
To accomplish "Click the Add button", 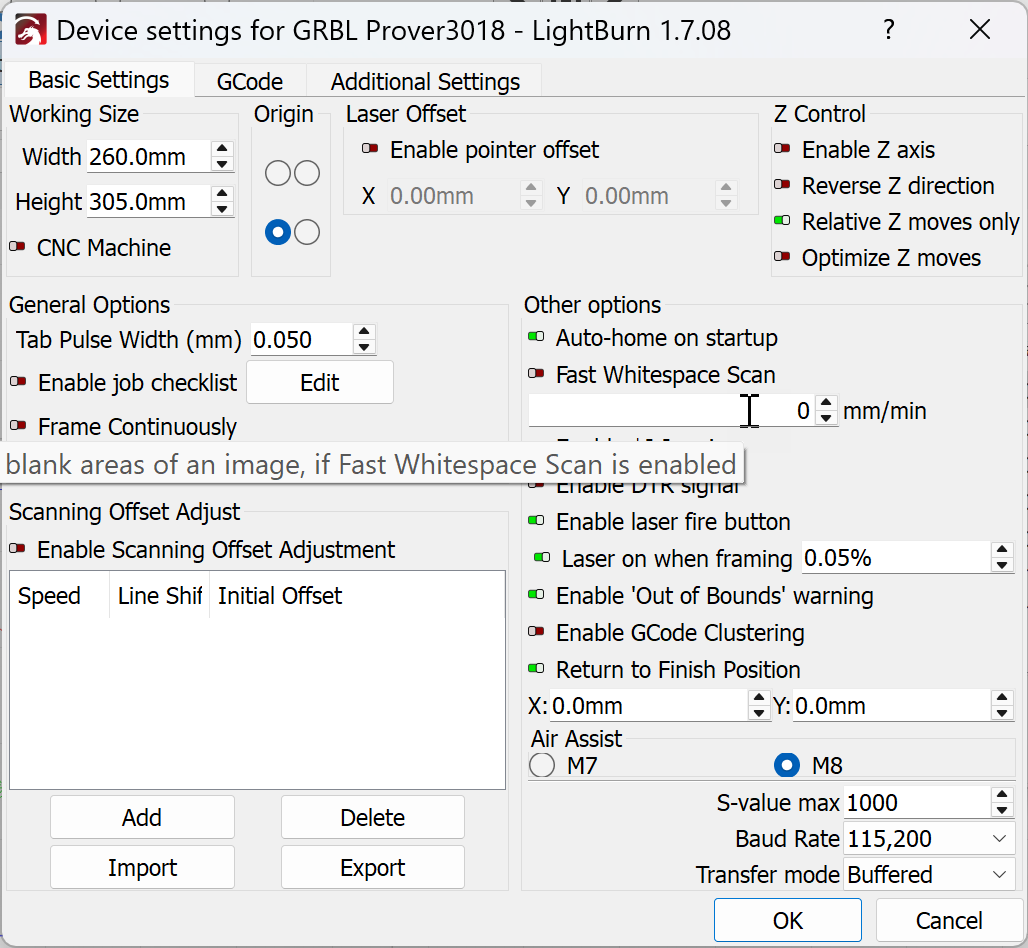I will 142,818.
